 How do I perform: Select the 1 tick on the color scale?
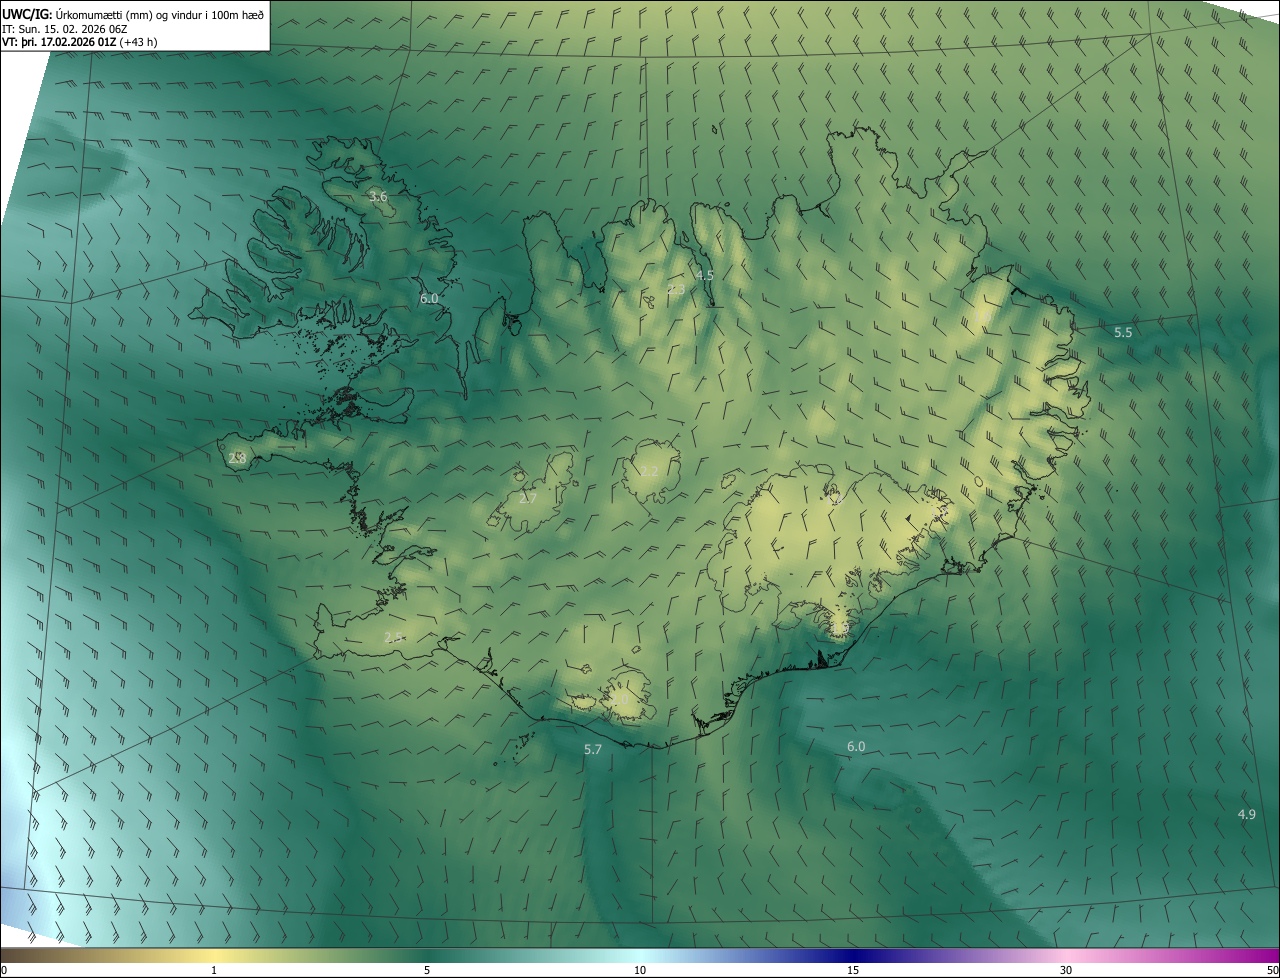pos(214,970)
